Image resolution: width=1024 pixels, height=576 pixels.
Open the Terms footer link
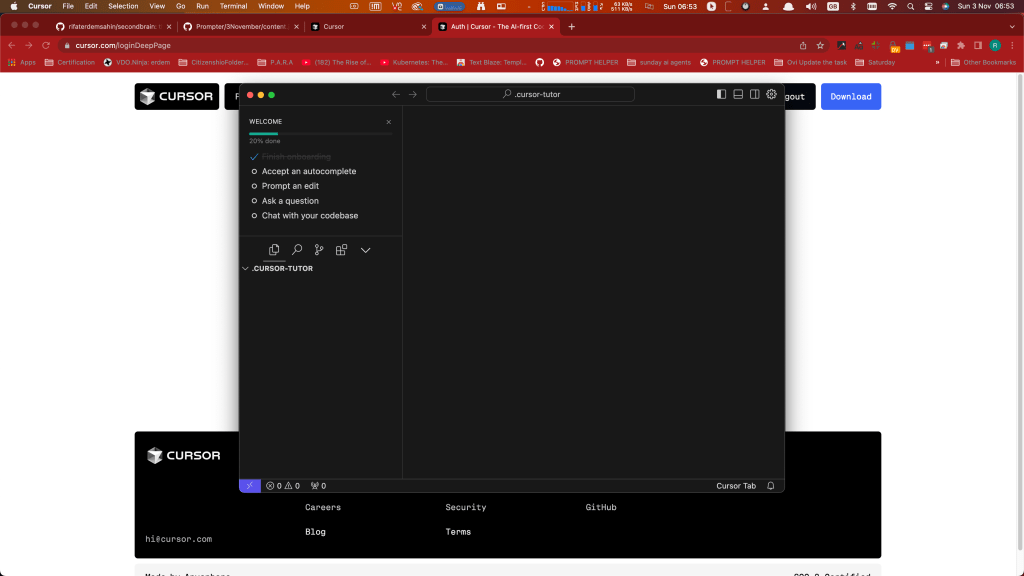pos(458,532)
